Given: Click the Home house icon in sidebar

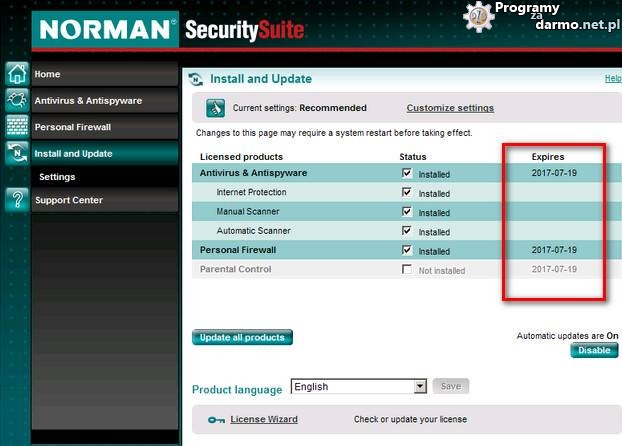Looking at the screenshot, I should (16, 74).
